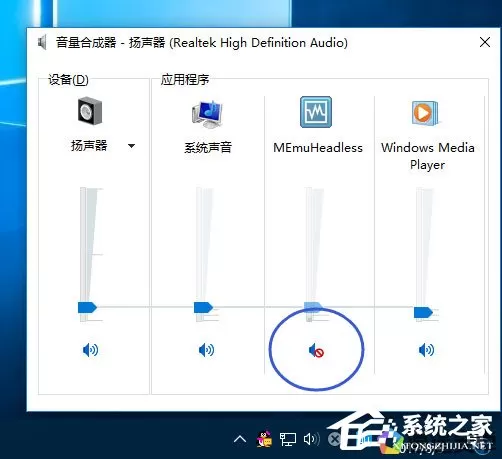Click the Windows Media Player icon
Viewport: 502px width, 459px height.
click(x=425, y=113)
